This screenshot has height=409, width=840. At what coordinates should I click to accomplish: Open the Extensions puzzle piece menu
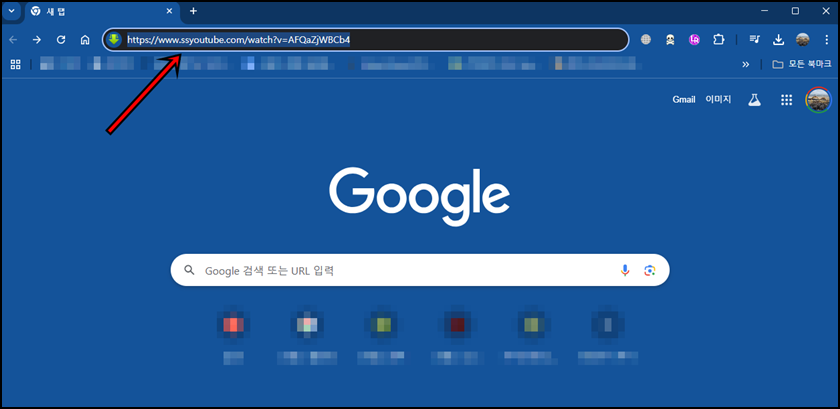point(718,39)
